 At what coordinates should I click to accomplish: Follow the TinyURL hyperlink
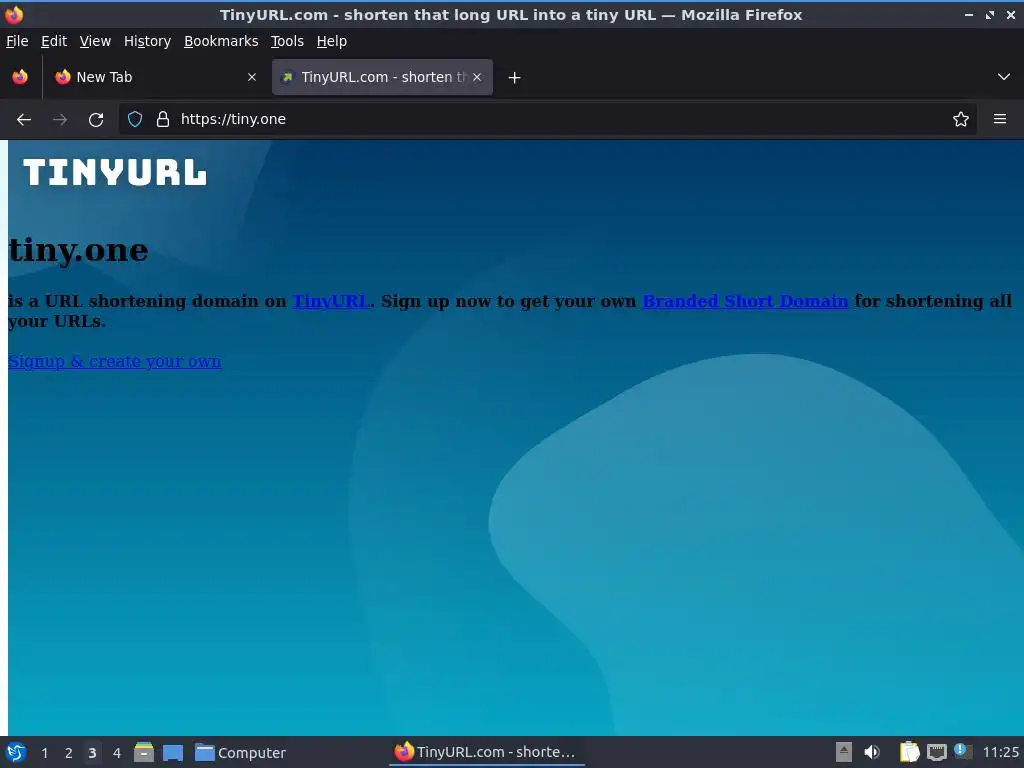pos(331,301)
